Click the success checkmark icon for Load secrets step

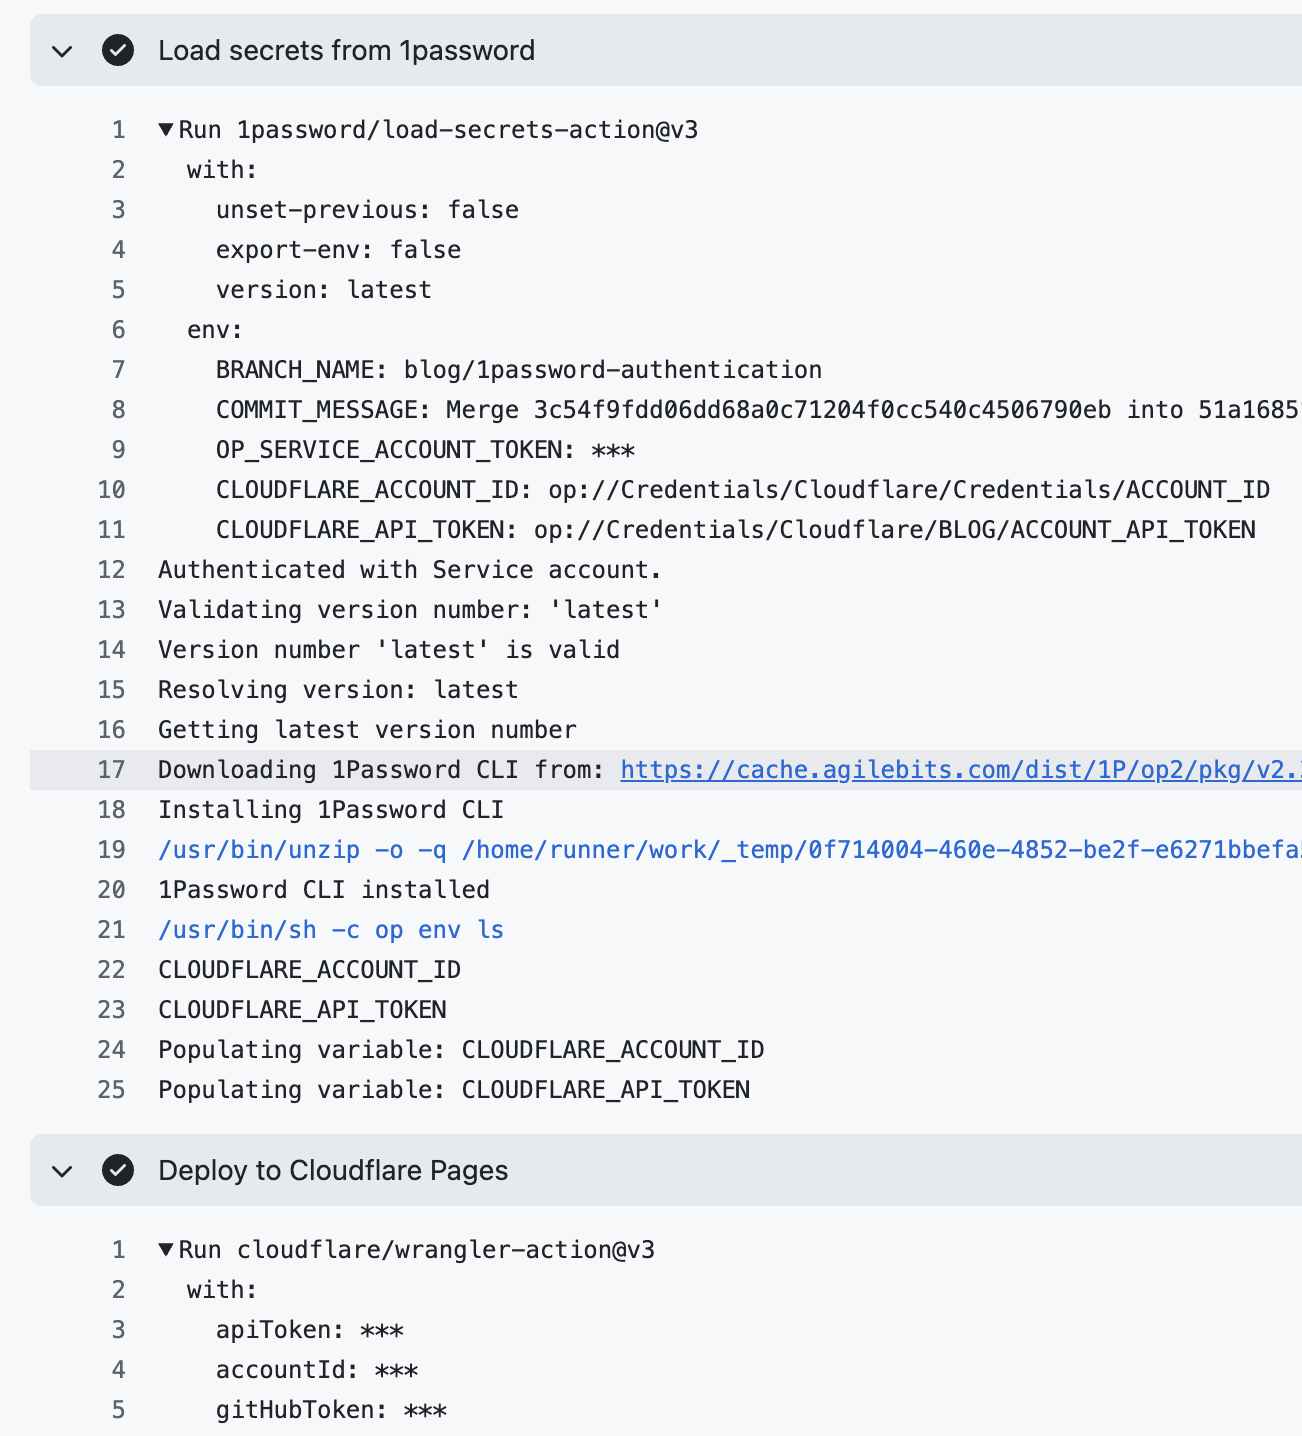(x=118, y=51)
